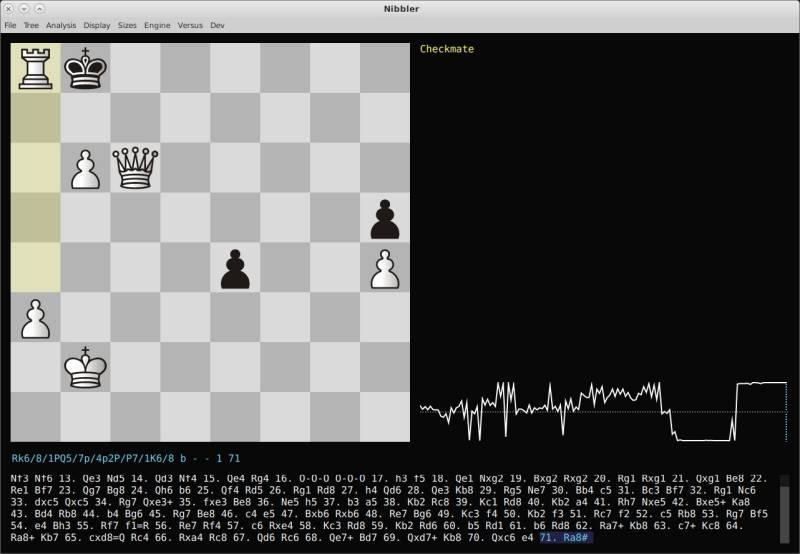Screen dimensions: 800x554
Task: Expand the Sizes menu
Action: [129, 25]
